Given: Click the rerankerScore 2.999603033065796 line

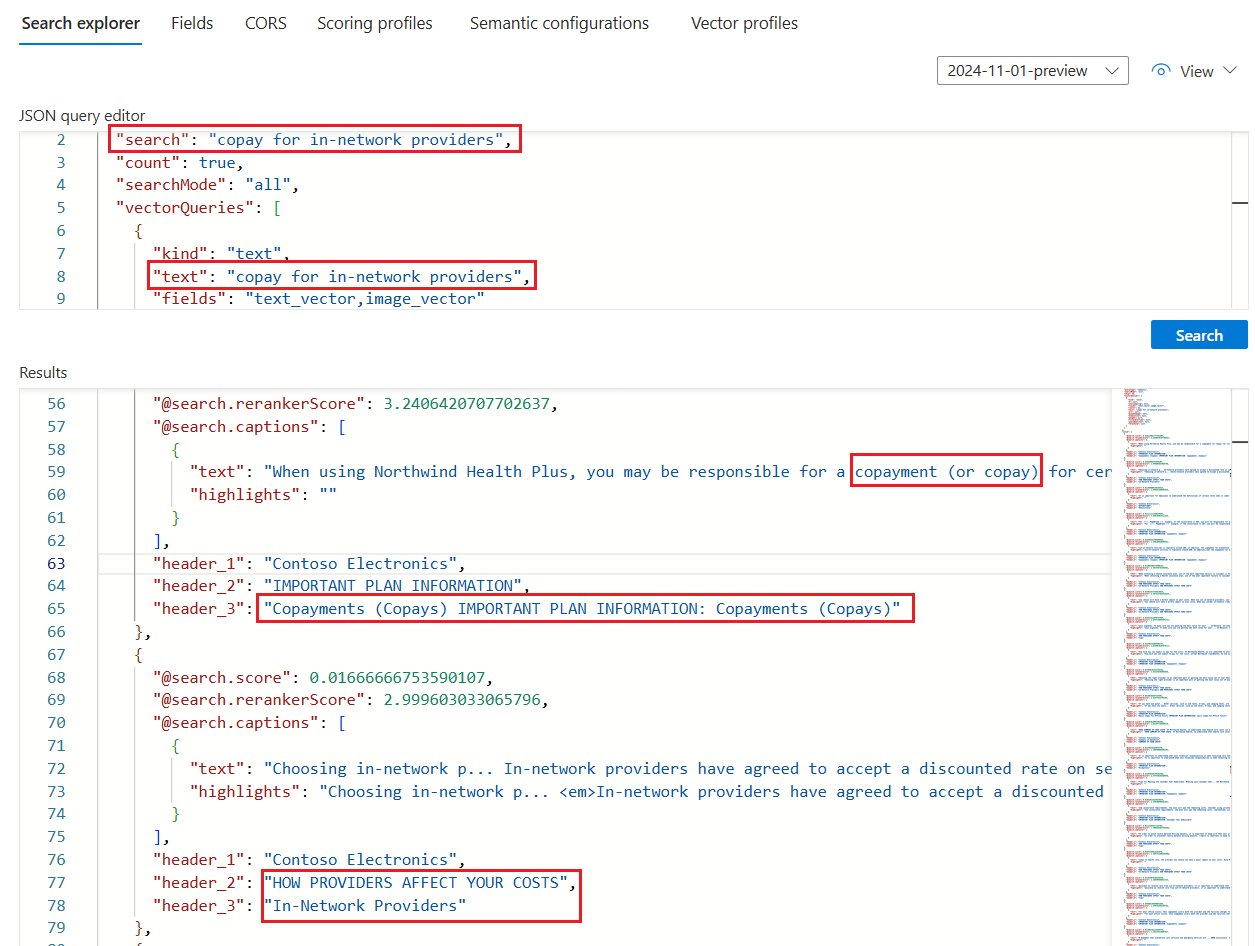Looking at the screenshot, I should [x=350, y=700].
